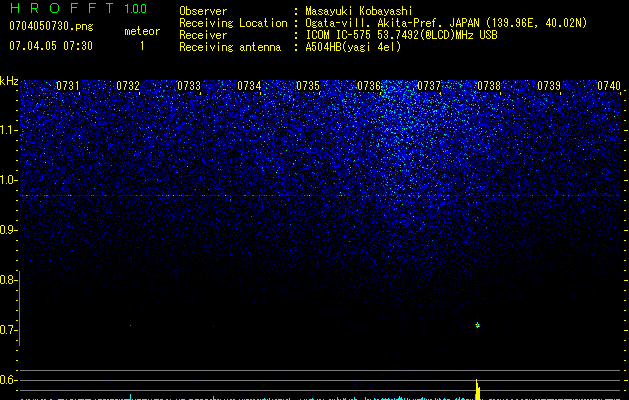
Task: Click receiver value ICOM IC-575 53.7492 MHz
Action: coord(401,35)
